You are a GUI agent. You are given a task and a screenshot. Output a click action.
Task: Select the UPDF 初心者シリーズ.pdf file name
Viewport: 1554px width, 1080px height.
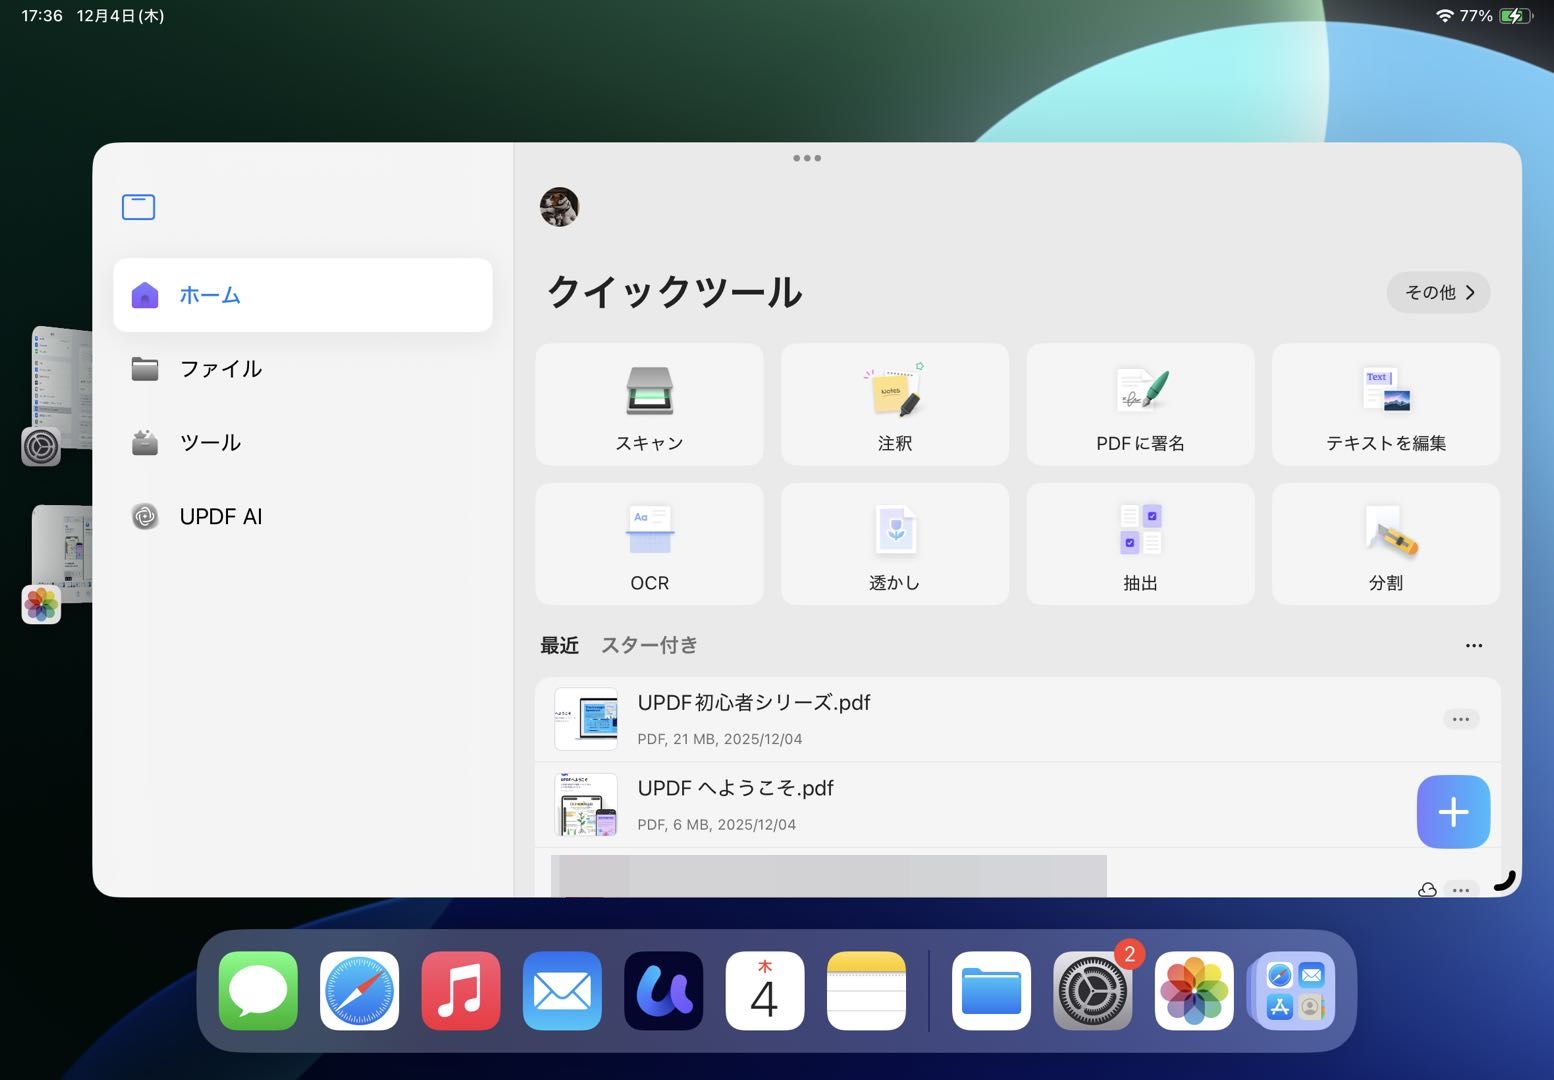(754, 703)
